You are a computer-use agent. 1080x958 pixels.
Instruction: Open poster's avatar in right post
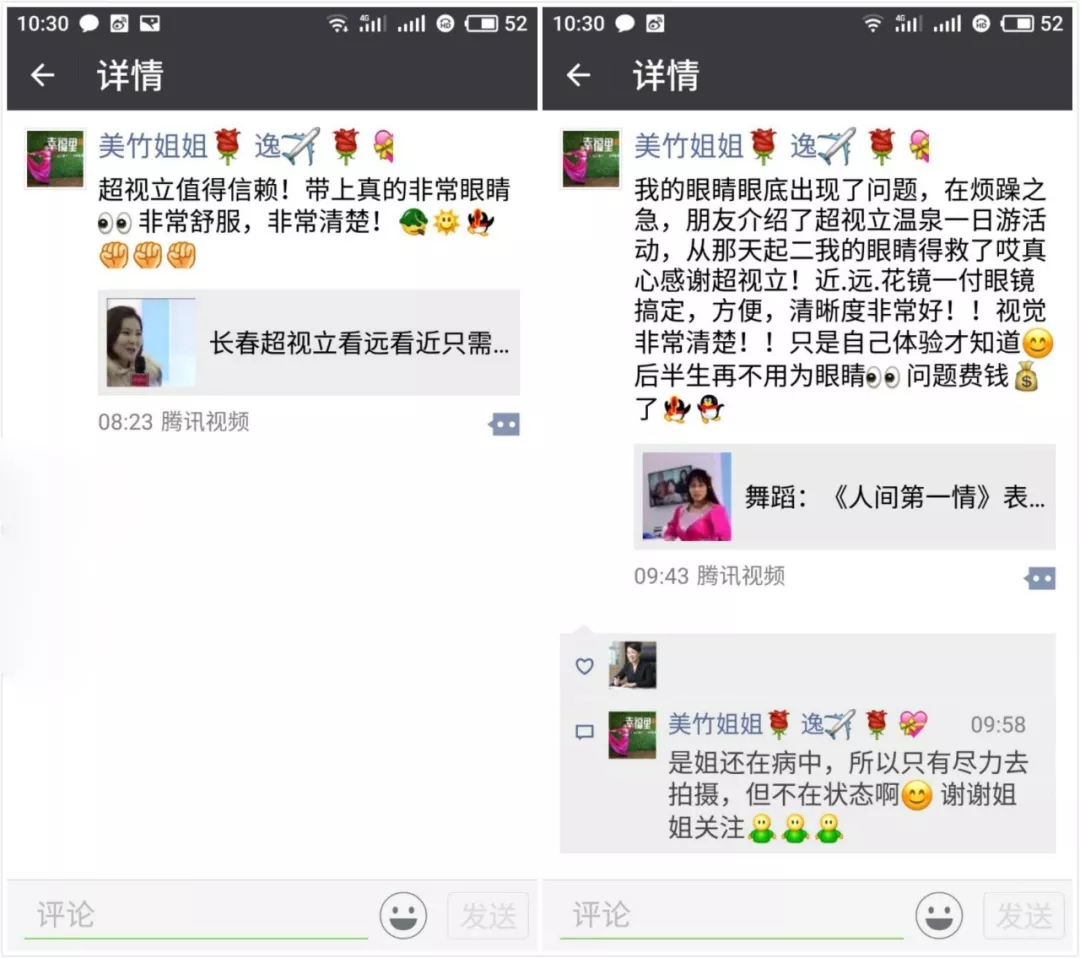click(591, 158)
